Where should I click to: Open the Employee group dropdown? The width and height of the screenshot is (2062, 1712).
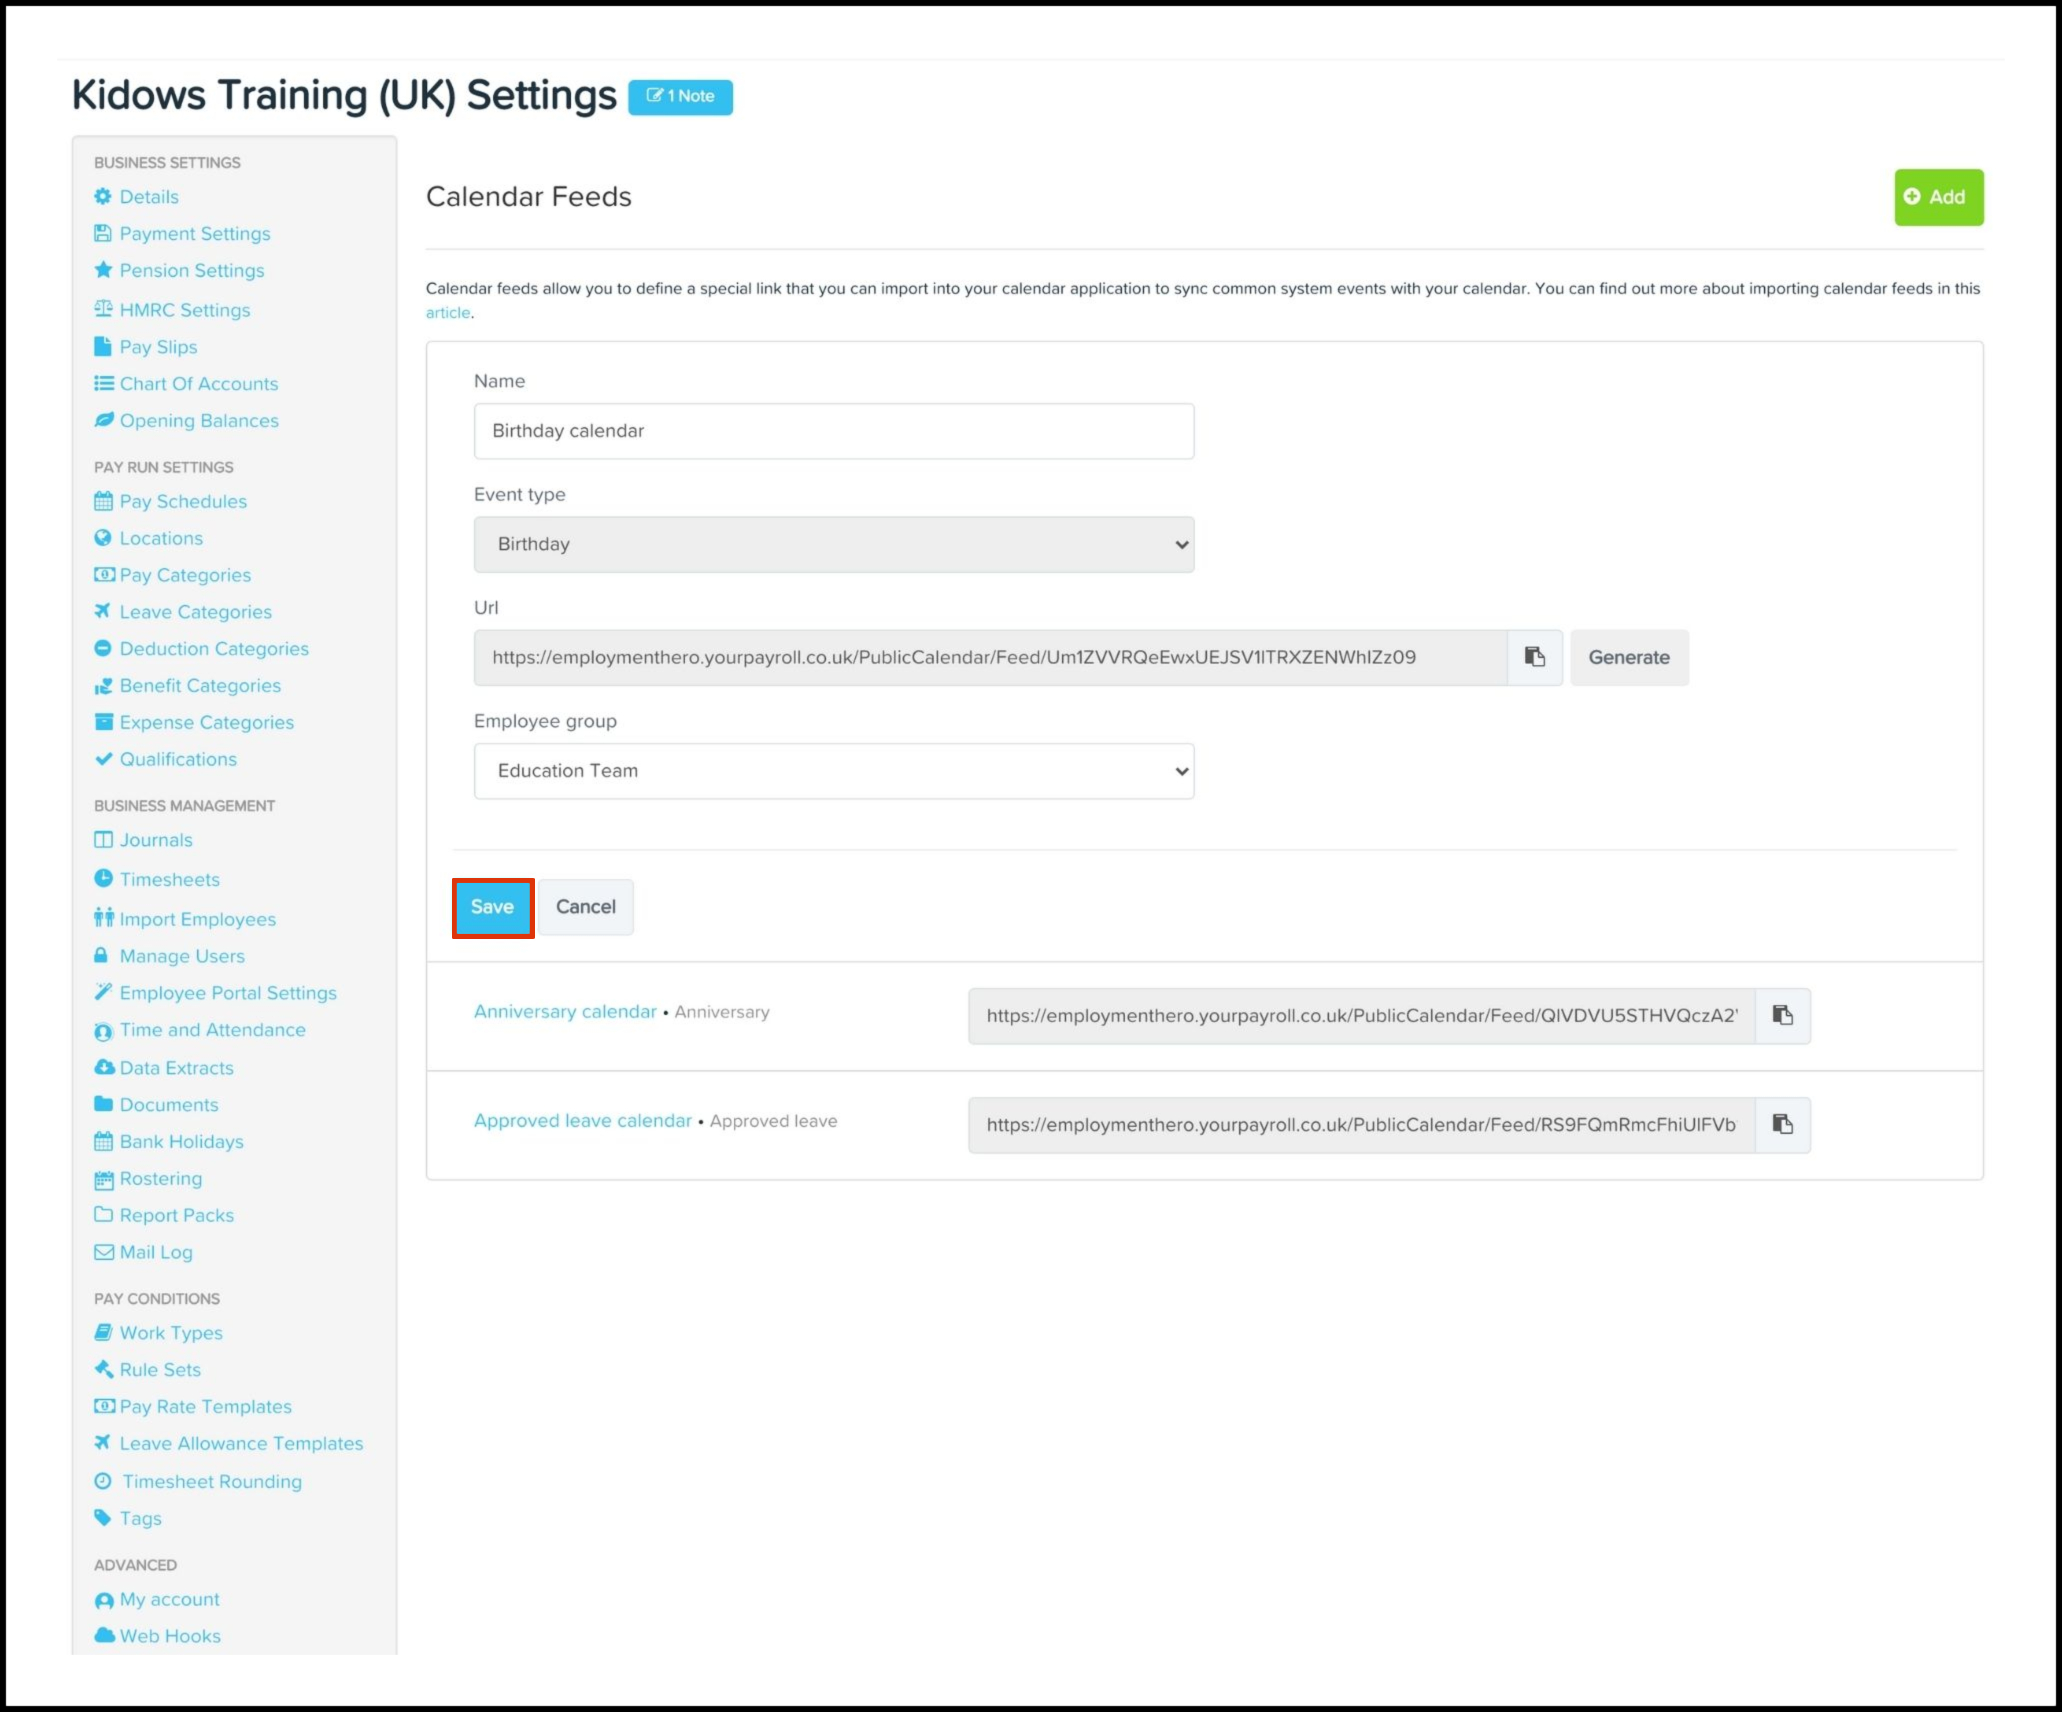tap(833, 771)
